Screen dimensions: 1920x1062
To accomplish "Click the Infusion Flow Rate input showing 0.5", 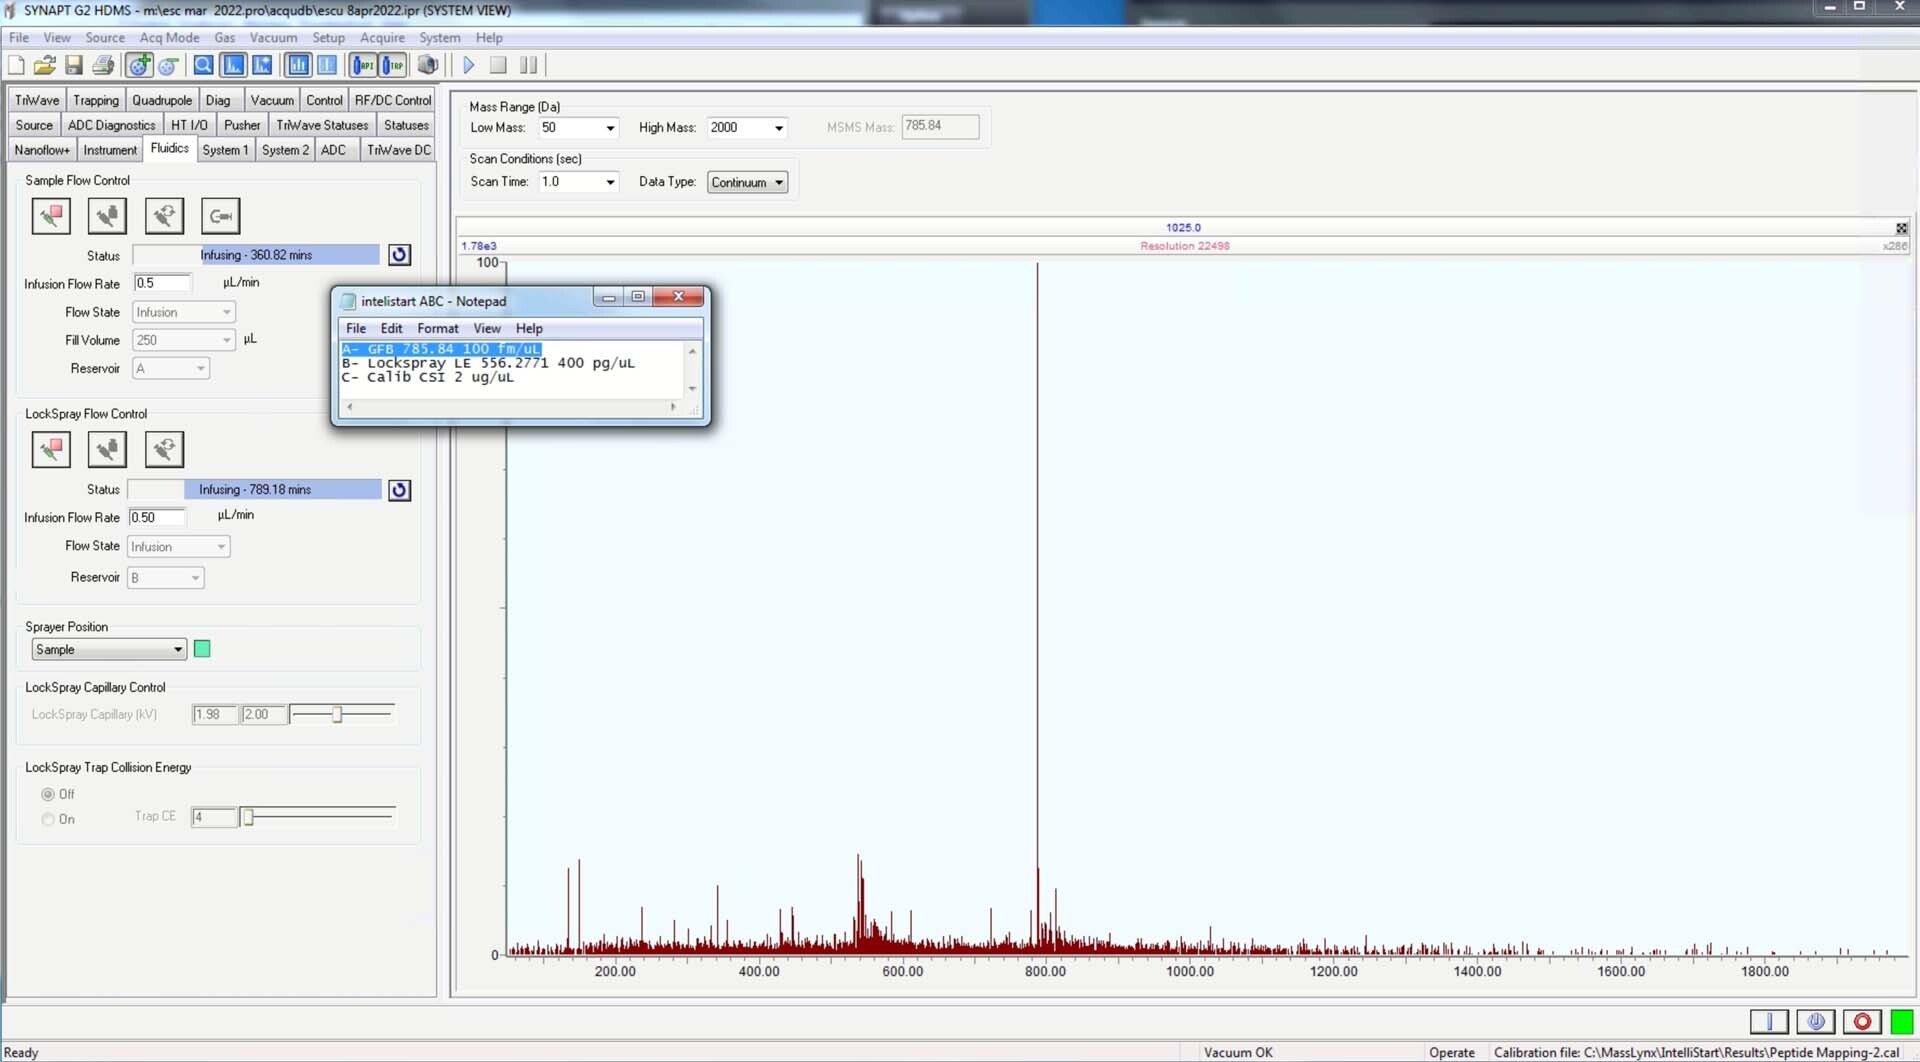I will (x=162, y=283).
